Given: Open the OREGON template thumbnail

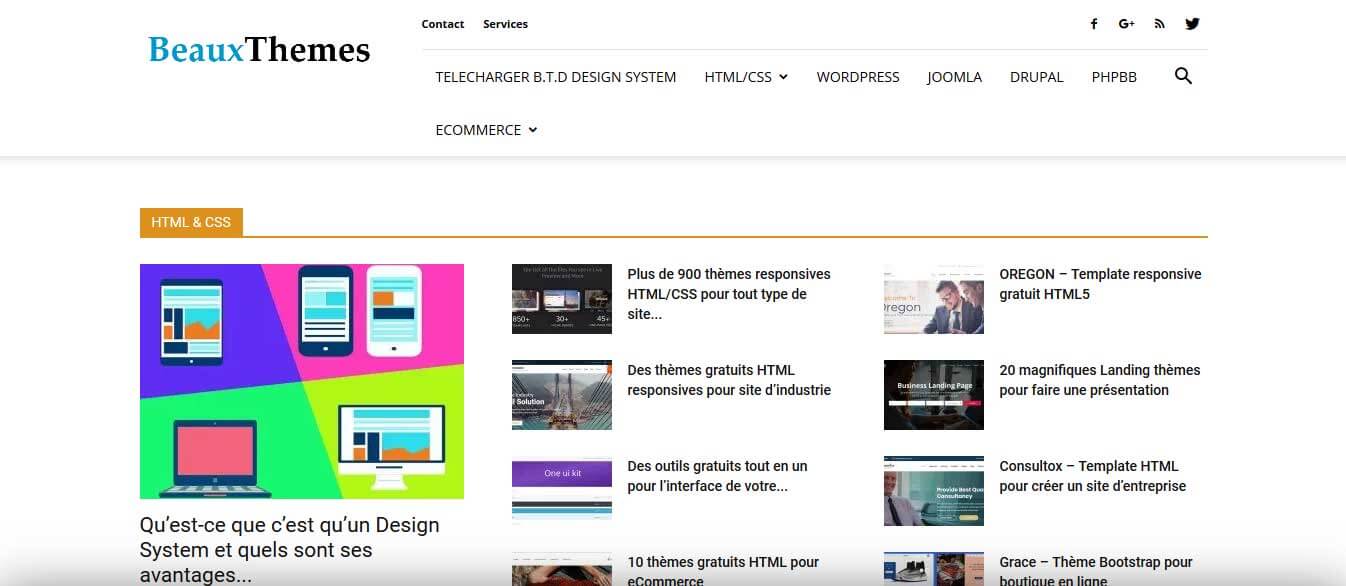Looking at the screenshot, I should (x=933, y=299).
